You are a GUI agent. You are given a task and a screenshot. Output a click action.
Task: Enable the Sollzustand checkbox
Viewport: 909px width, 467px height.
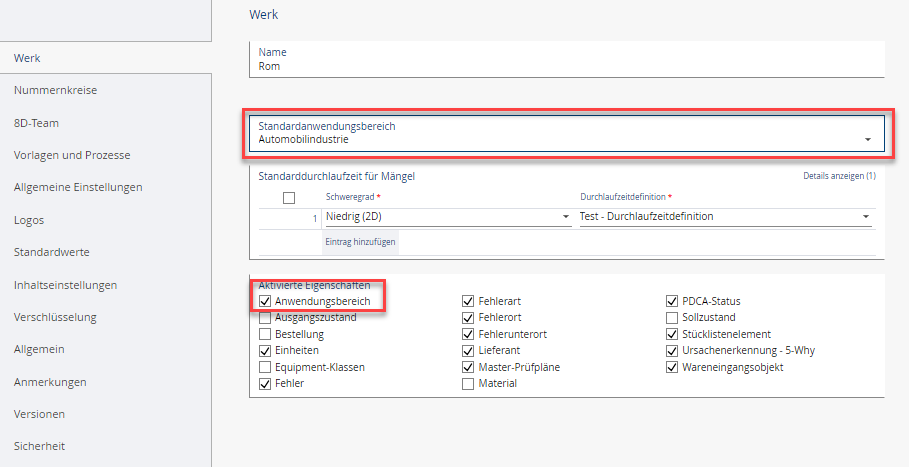[672, 317]
